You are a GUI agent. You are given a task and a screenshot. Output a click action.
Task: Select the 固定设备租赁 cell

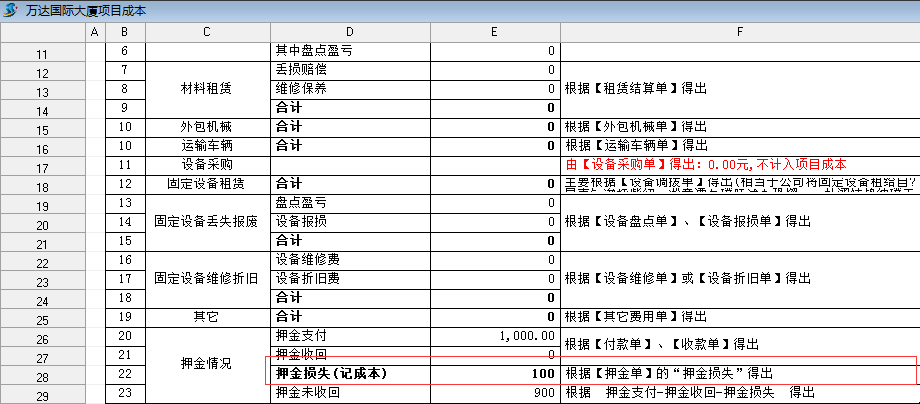pos(207,183)
